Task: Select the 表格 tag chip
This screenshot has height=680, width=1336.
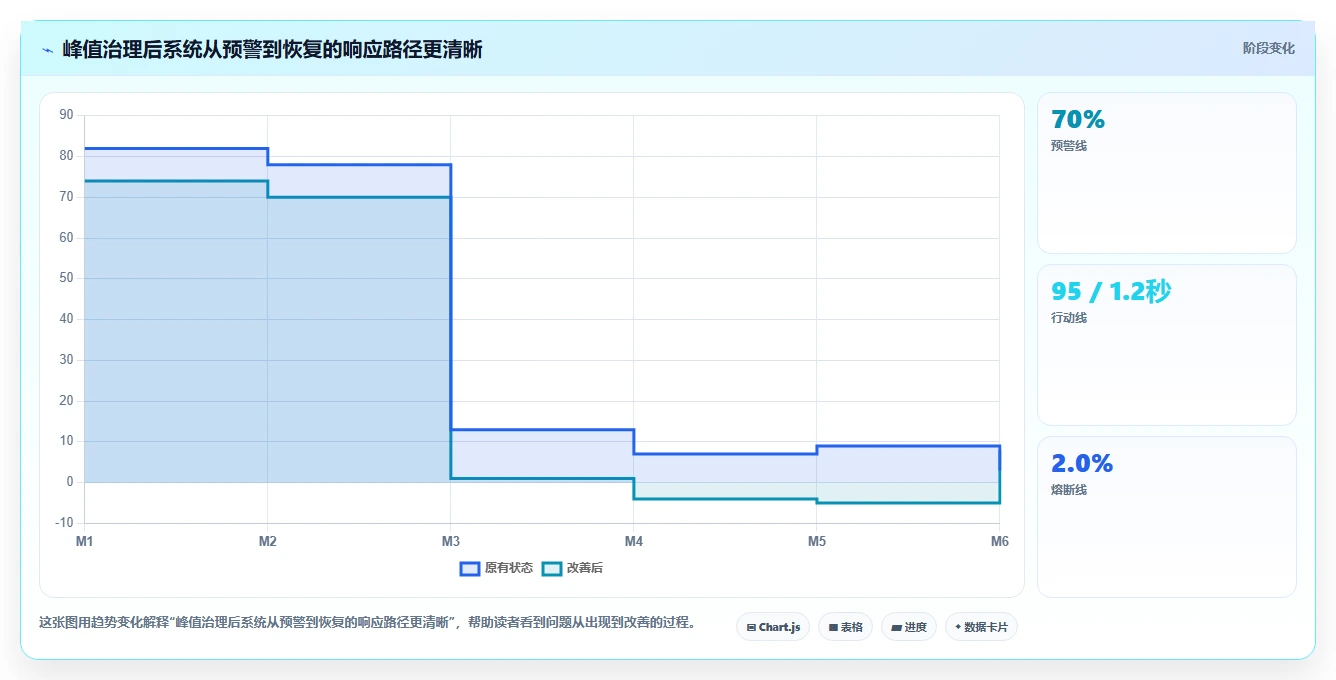Action: (845, 627)
